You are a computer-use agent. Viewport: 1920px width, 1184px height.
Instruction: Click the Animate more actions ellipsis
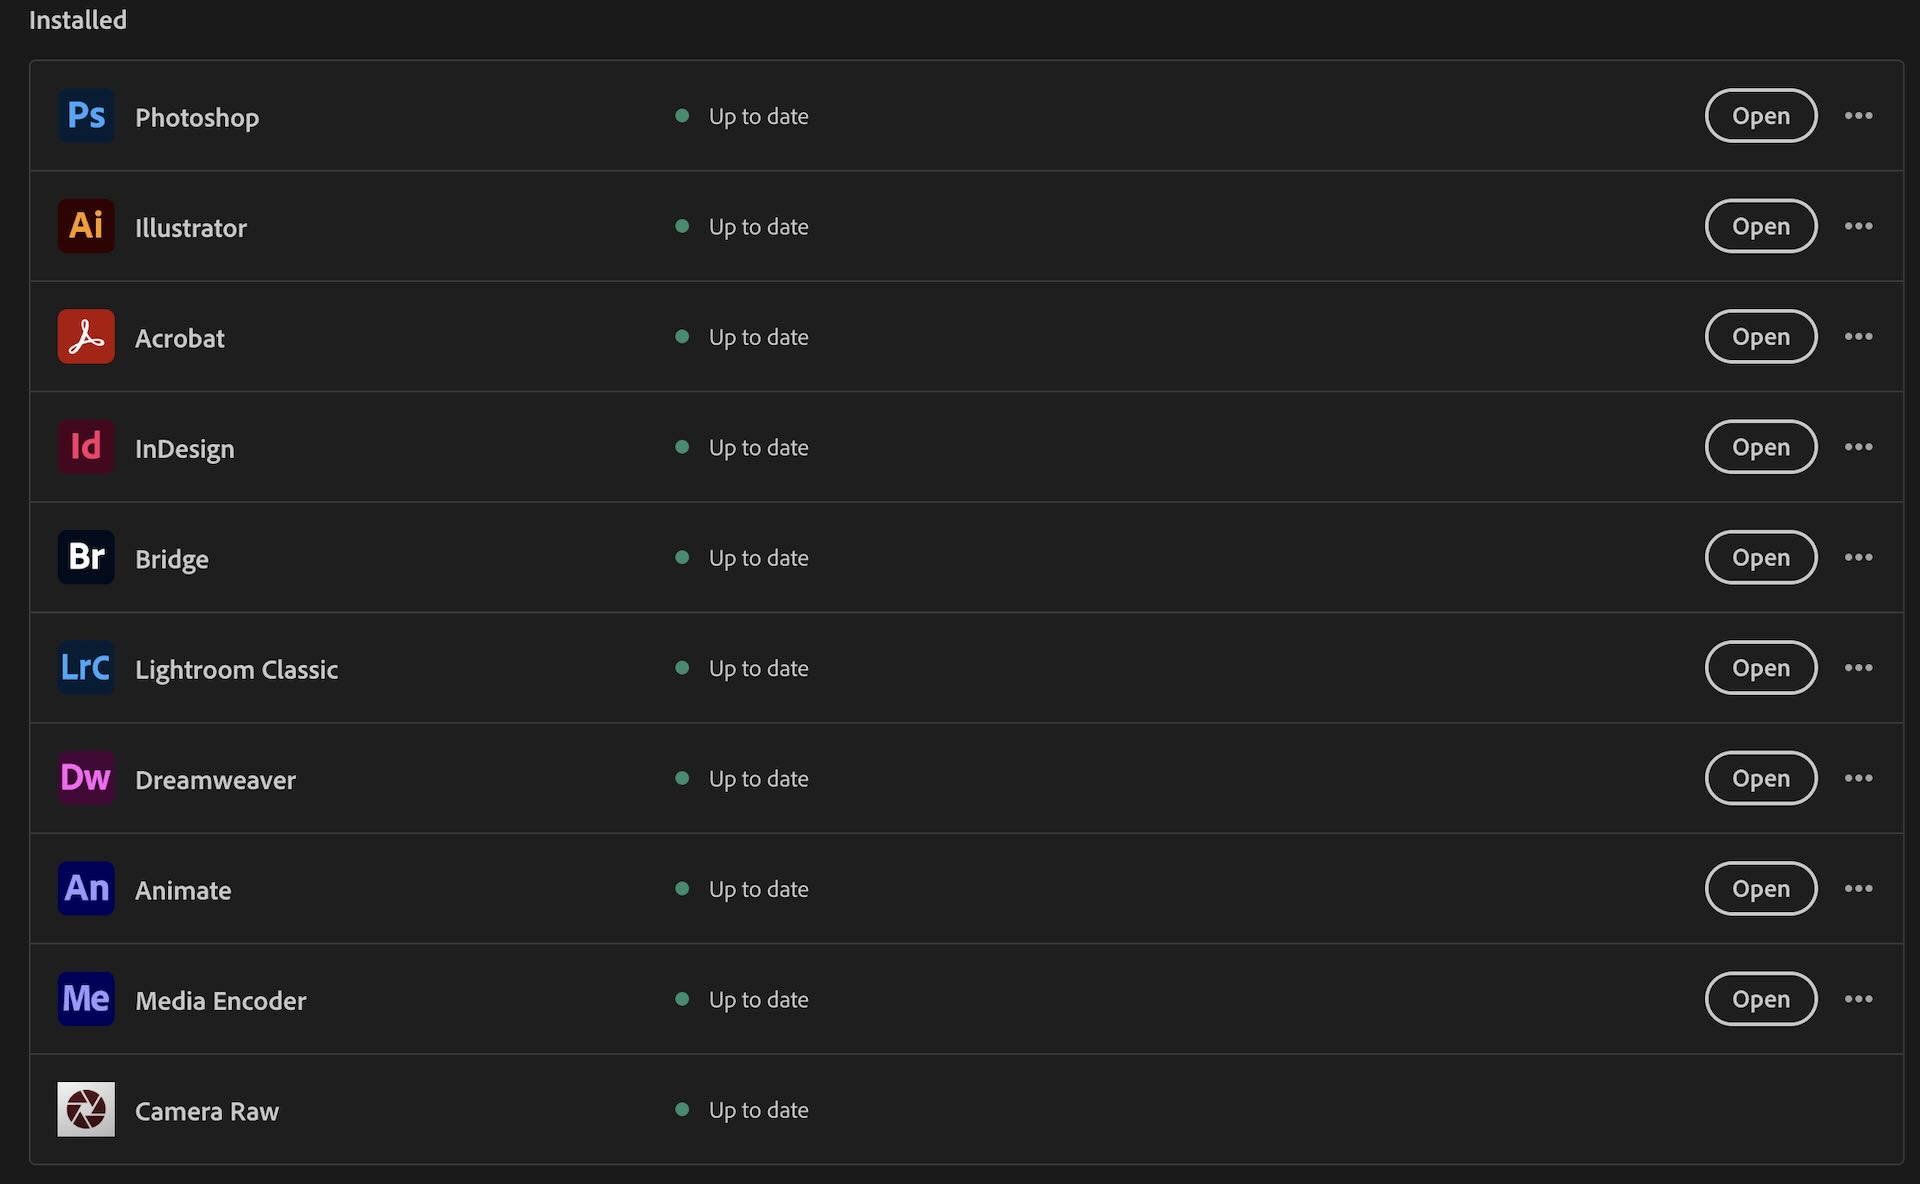[1858, 888]
